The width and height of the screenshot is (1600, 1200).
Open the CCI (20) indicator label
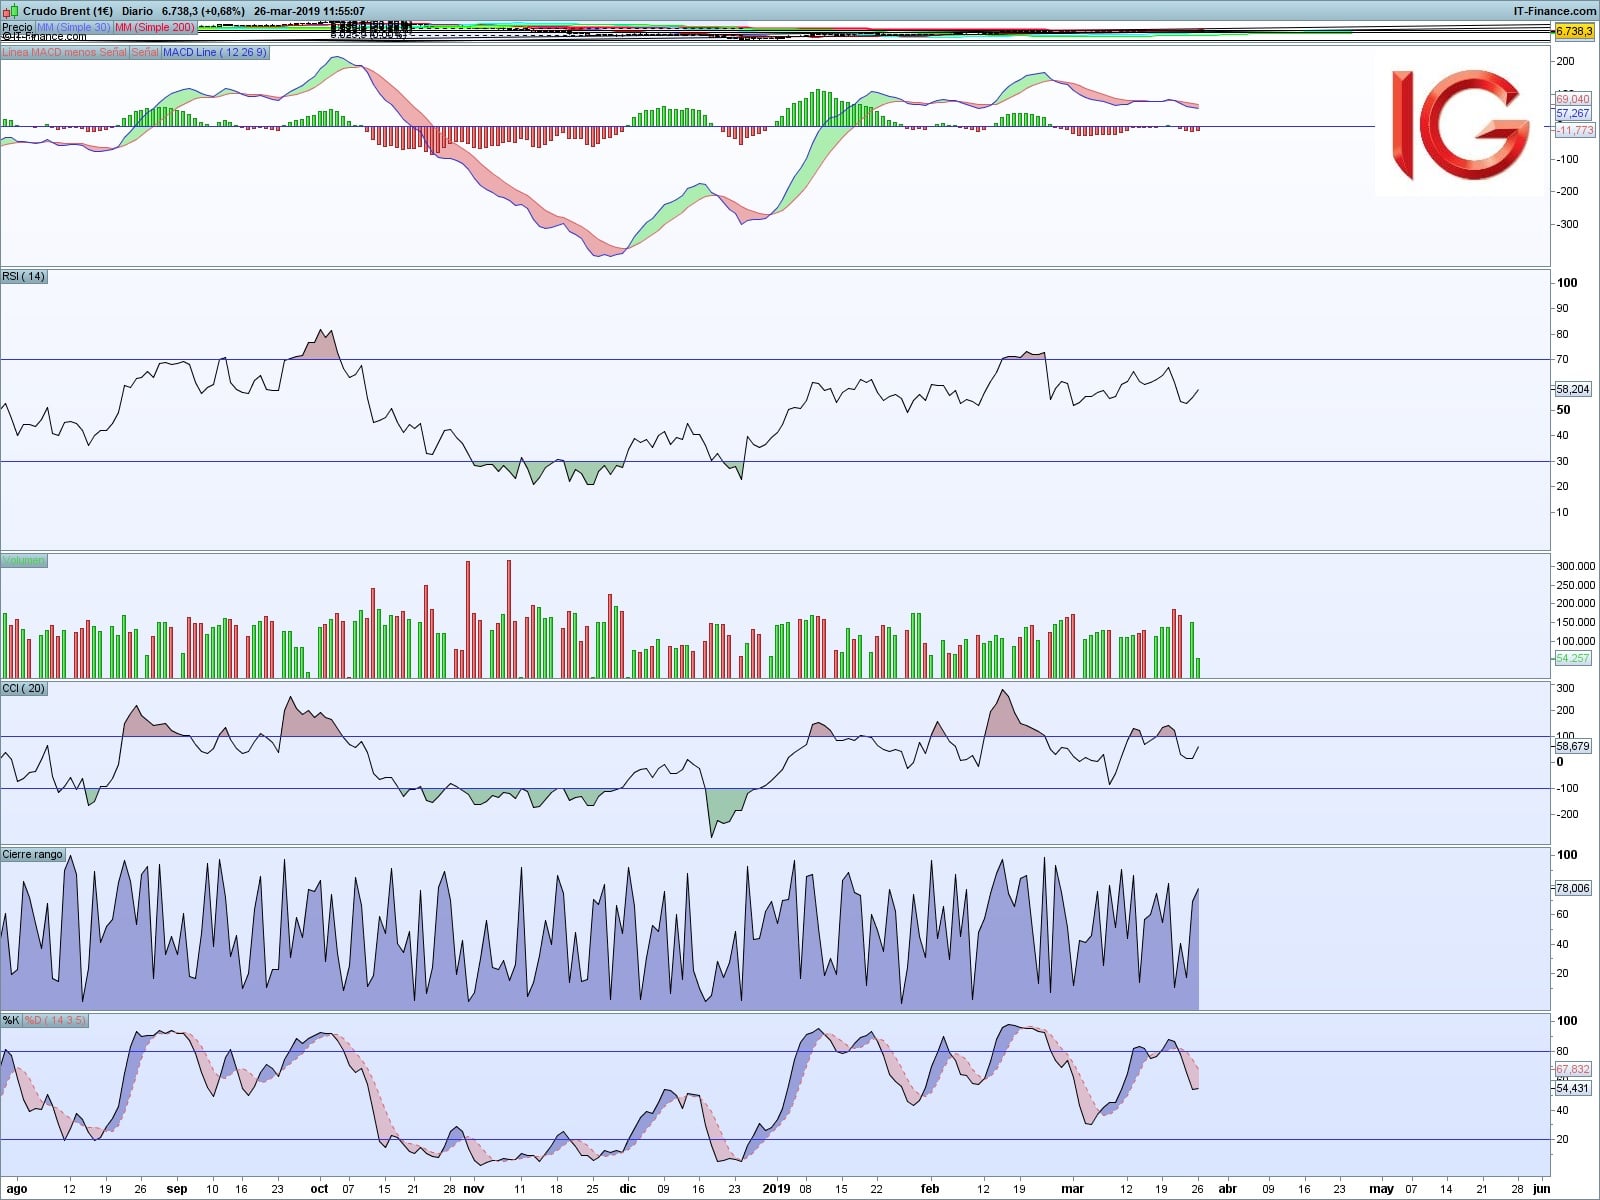click(24, 688)
